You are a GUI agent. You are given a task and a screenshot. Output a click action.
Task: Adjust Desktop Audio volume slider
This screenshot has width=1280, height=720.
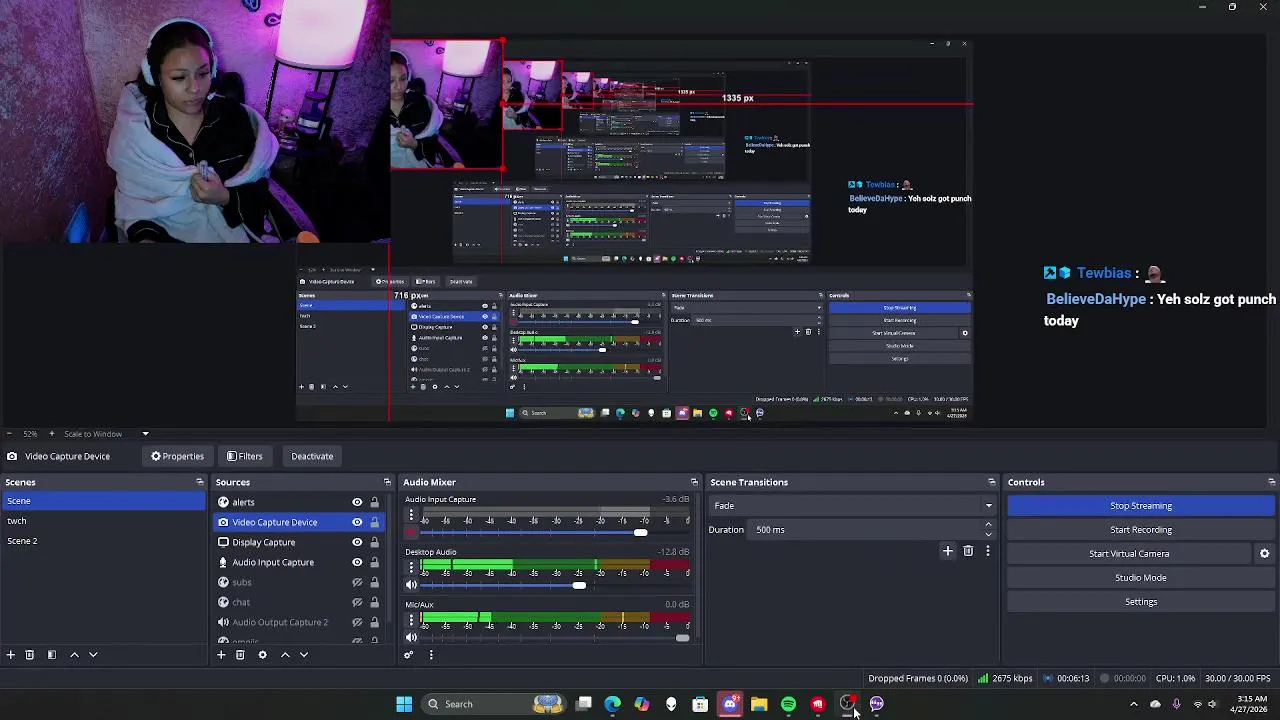tap(579, 585)
